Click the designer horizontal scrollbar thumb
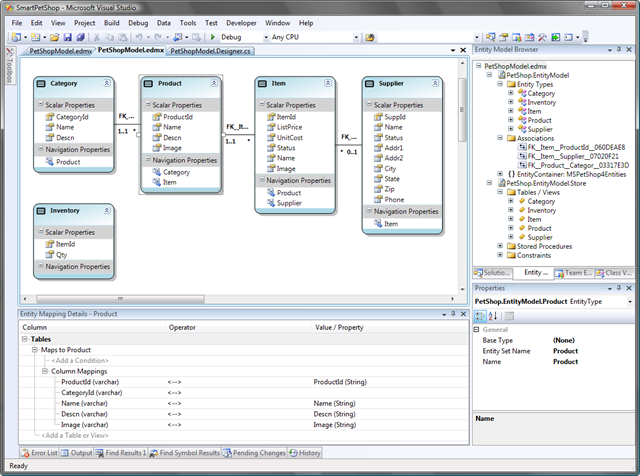The height and width of the screenshot is (476, 640). click(x=120, y=299)
